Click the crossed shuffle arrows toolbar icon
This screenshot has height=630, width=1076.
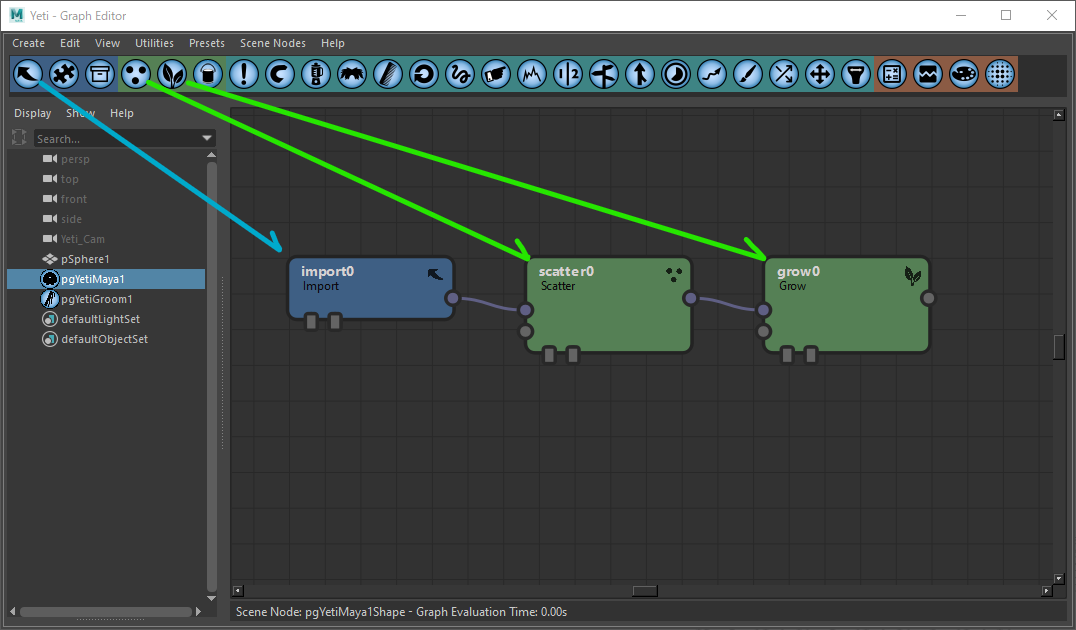pos(784,74)
